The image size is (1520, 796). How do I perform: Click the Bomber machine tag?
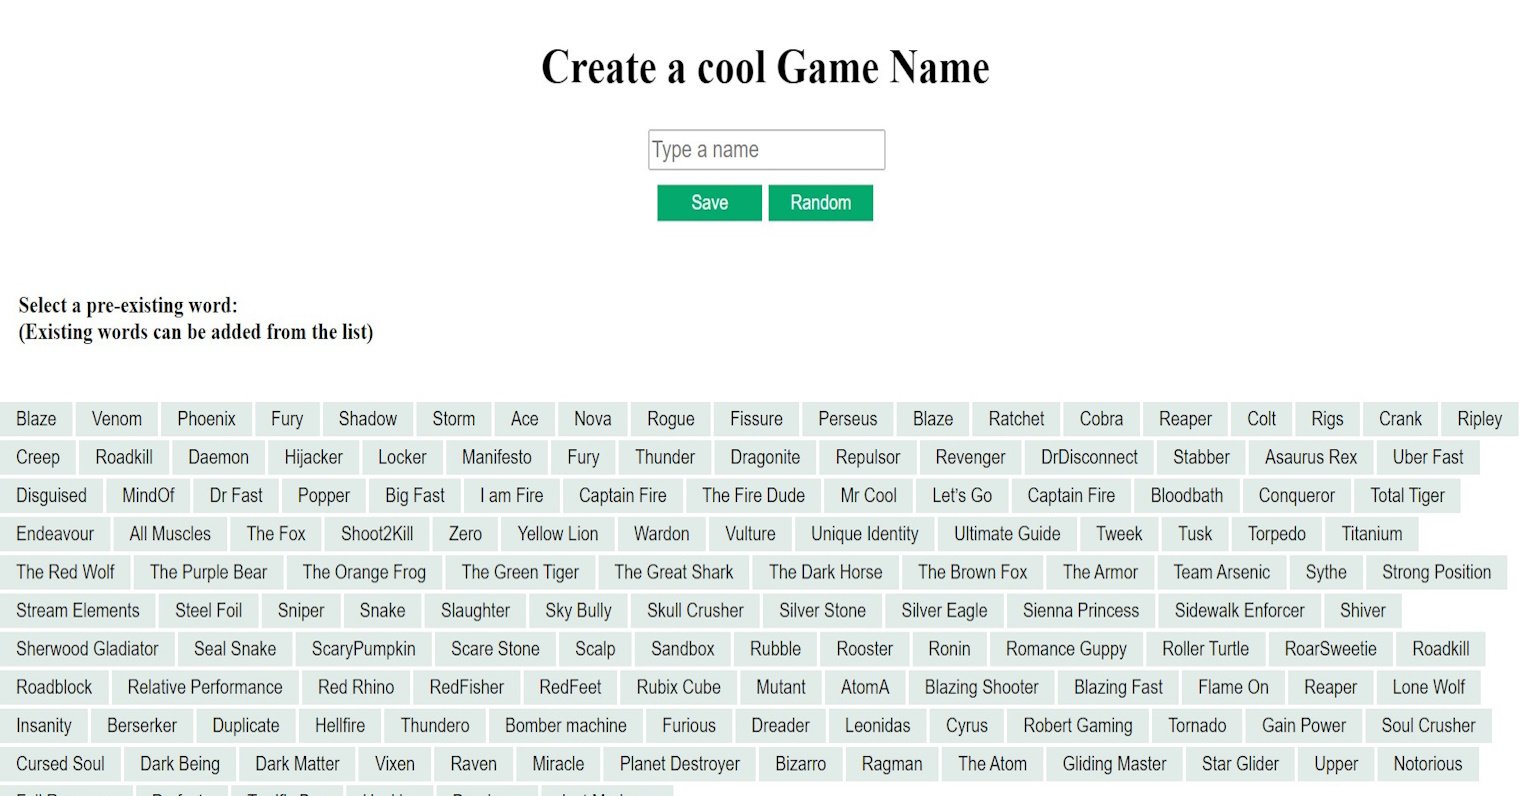point(565,726)
